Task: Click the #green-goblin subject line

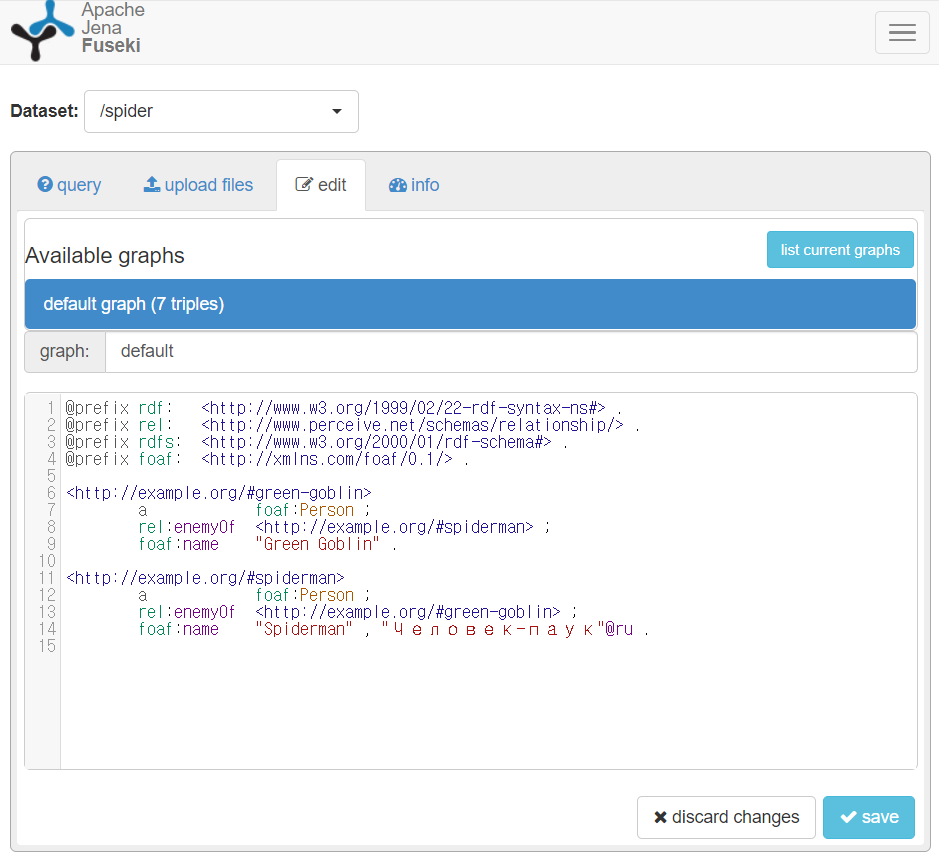Action: [219, 493]
